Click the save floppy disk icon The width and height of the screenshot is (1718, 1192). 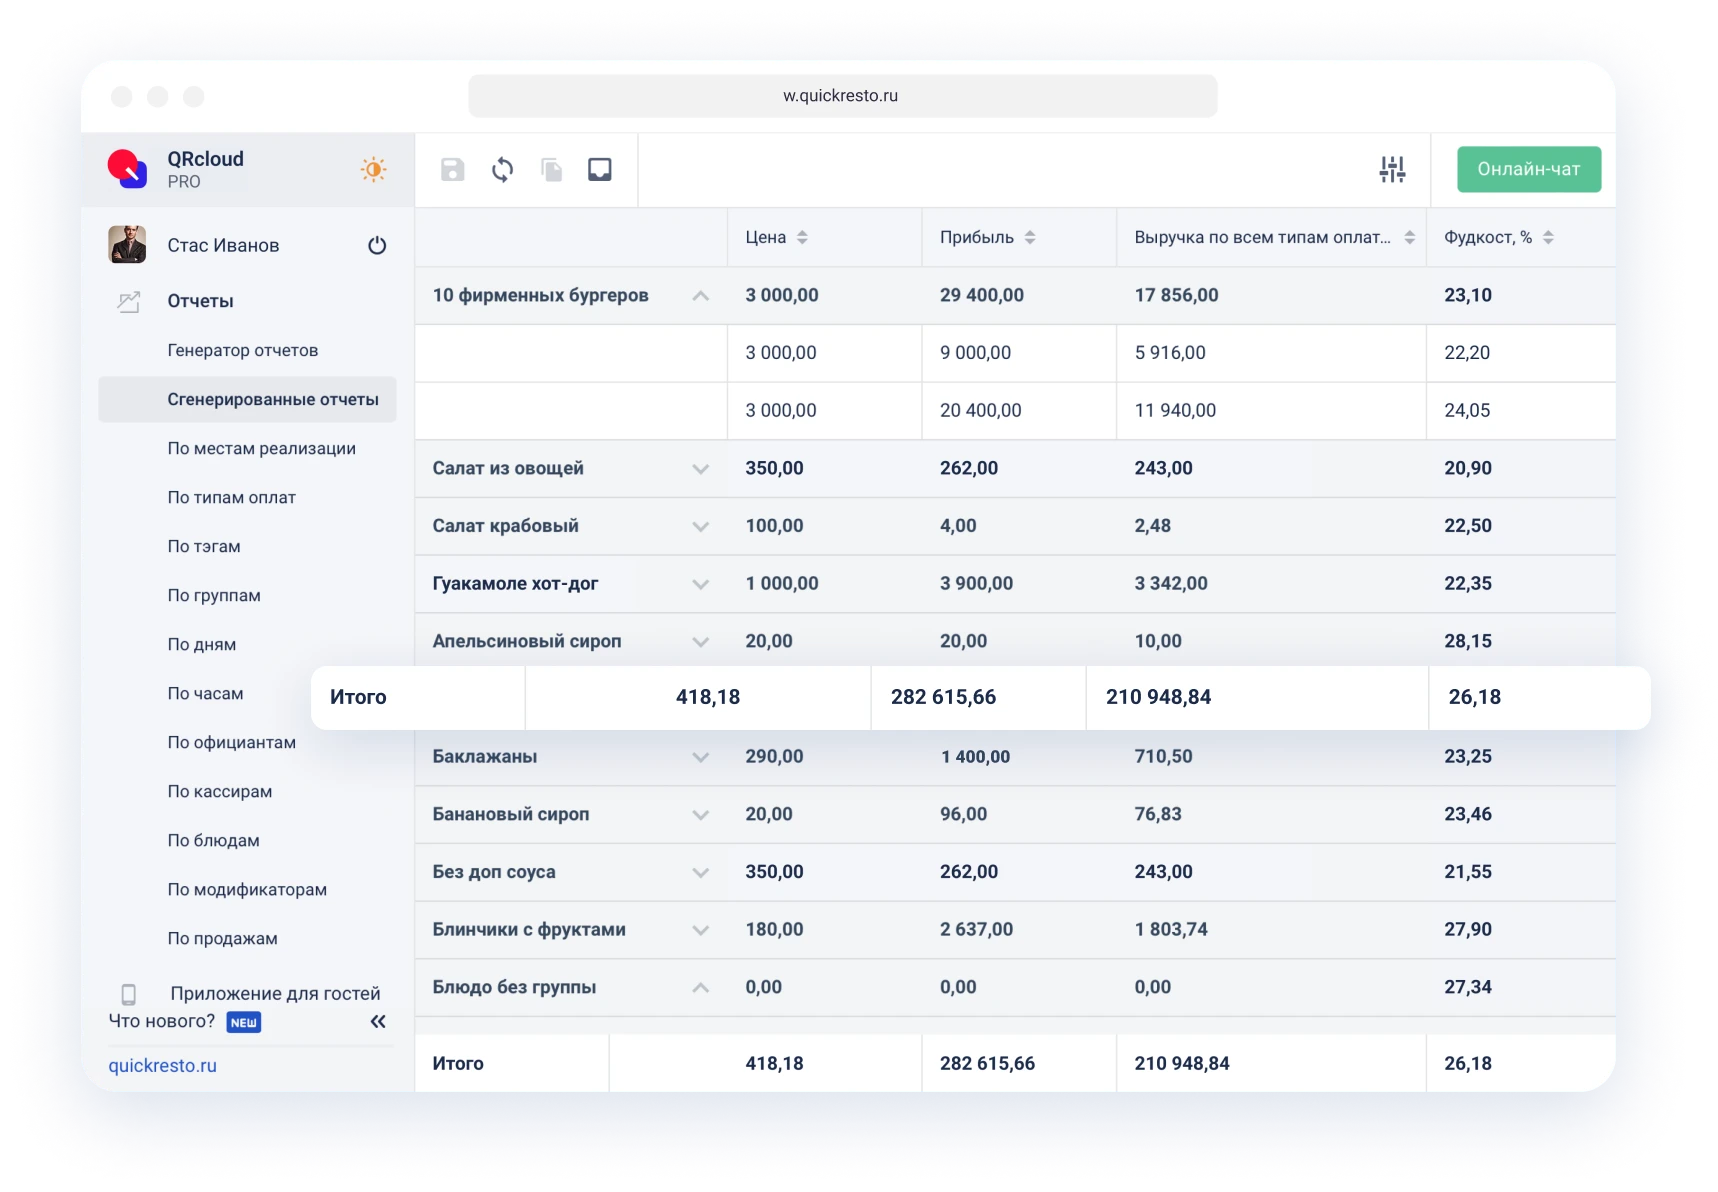pos(453,170)
